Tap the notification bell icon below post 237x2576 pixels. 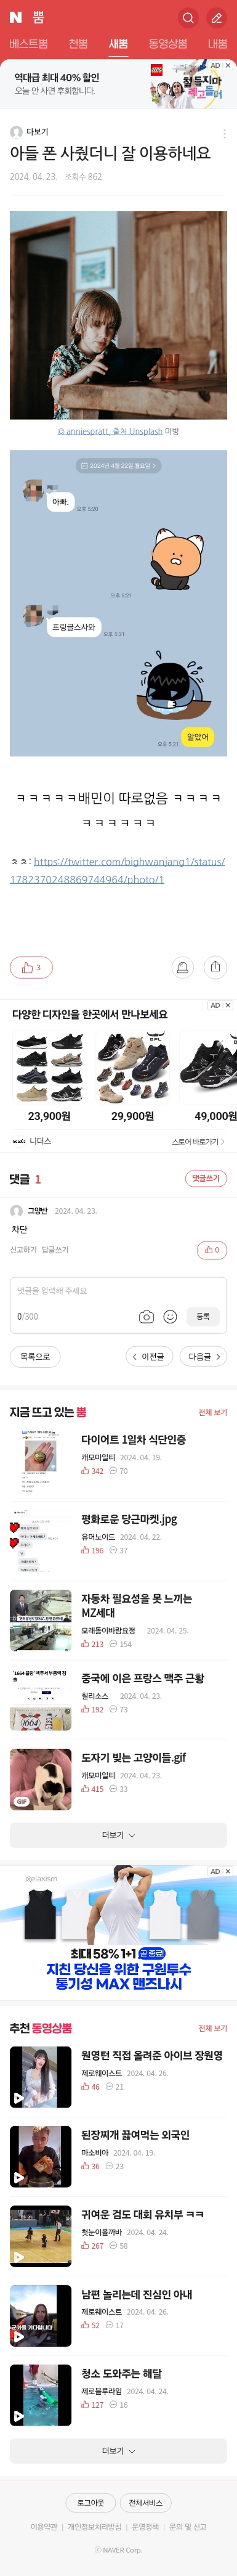182,967
